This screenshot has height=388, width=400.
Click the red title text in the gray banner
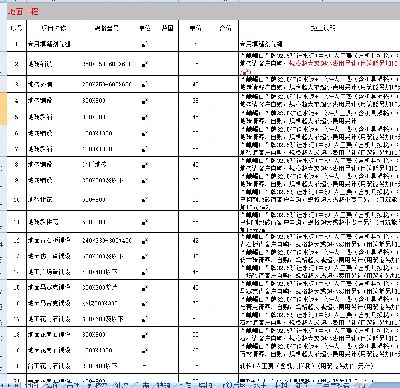(x=23, y=12)
